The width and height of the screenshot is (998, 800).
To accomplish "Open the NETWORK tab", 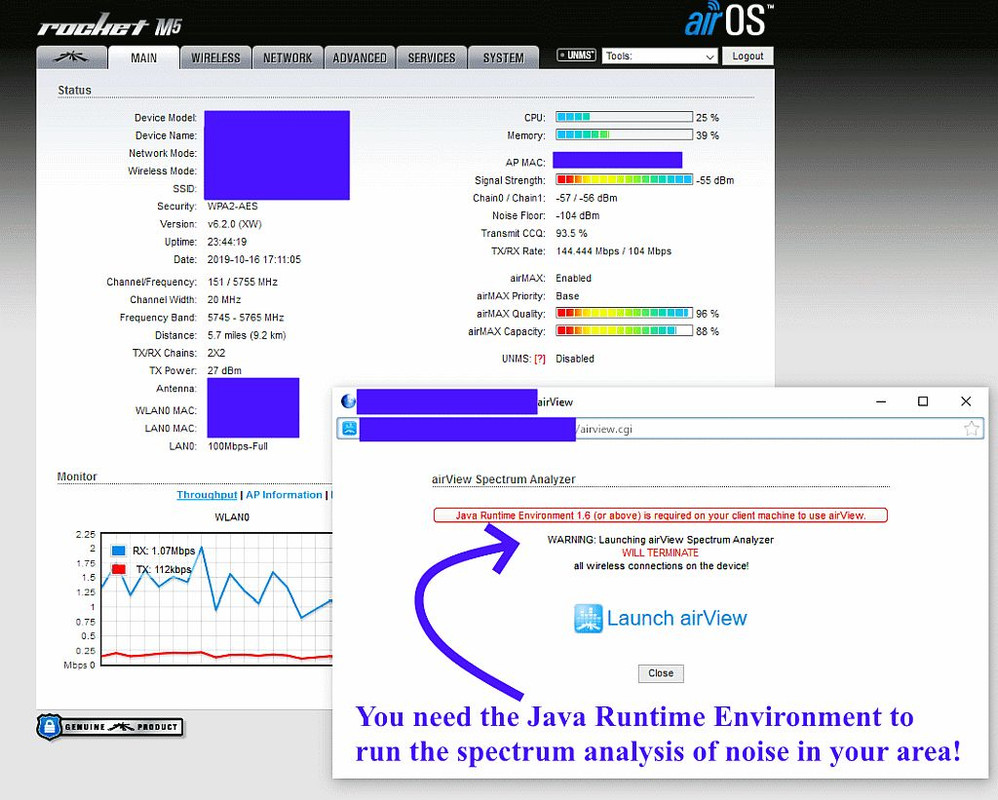I will (x=288, y=57).
